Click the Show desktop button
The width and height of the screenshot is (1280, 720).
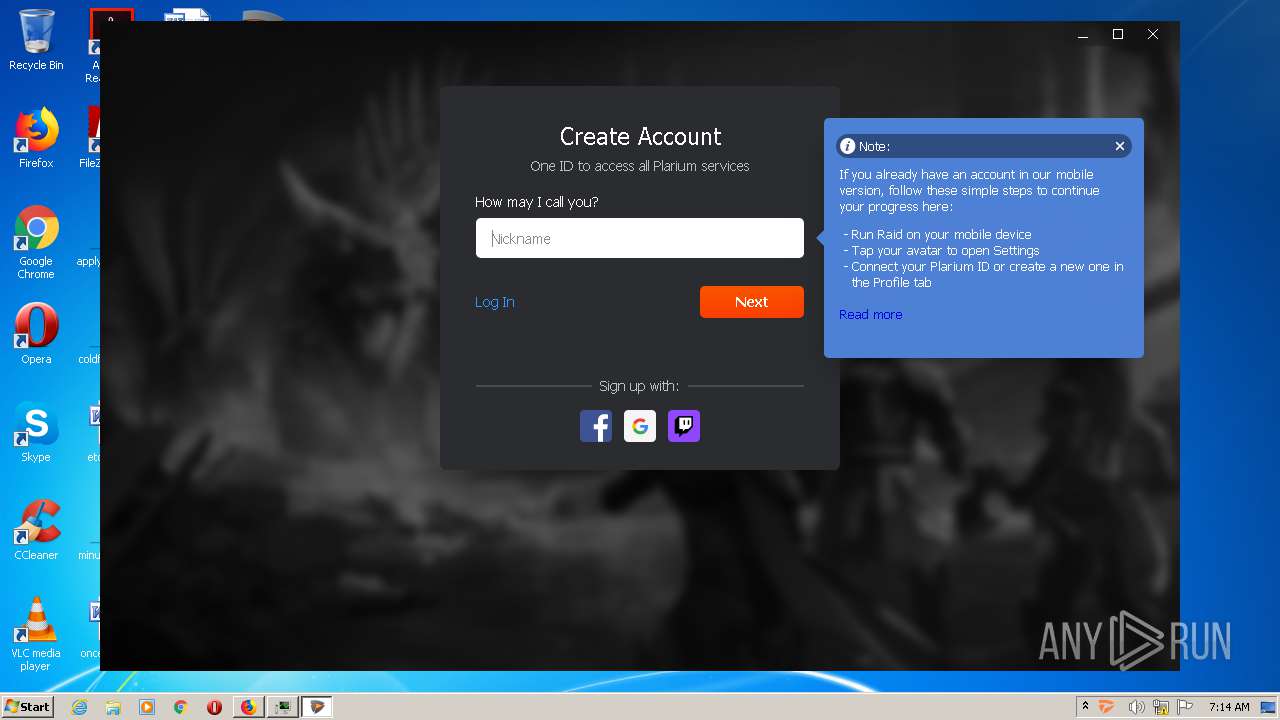click(1269, 707)
